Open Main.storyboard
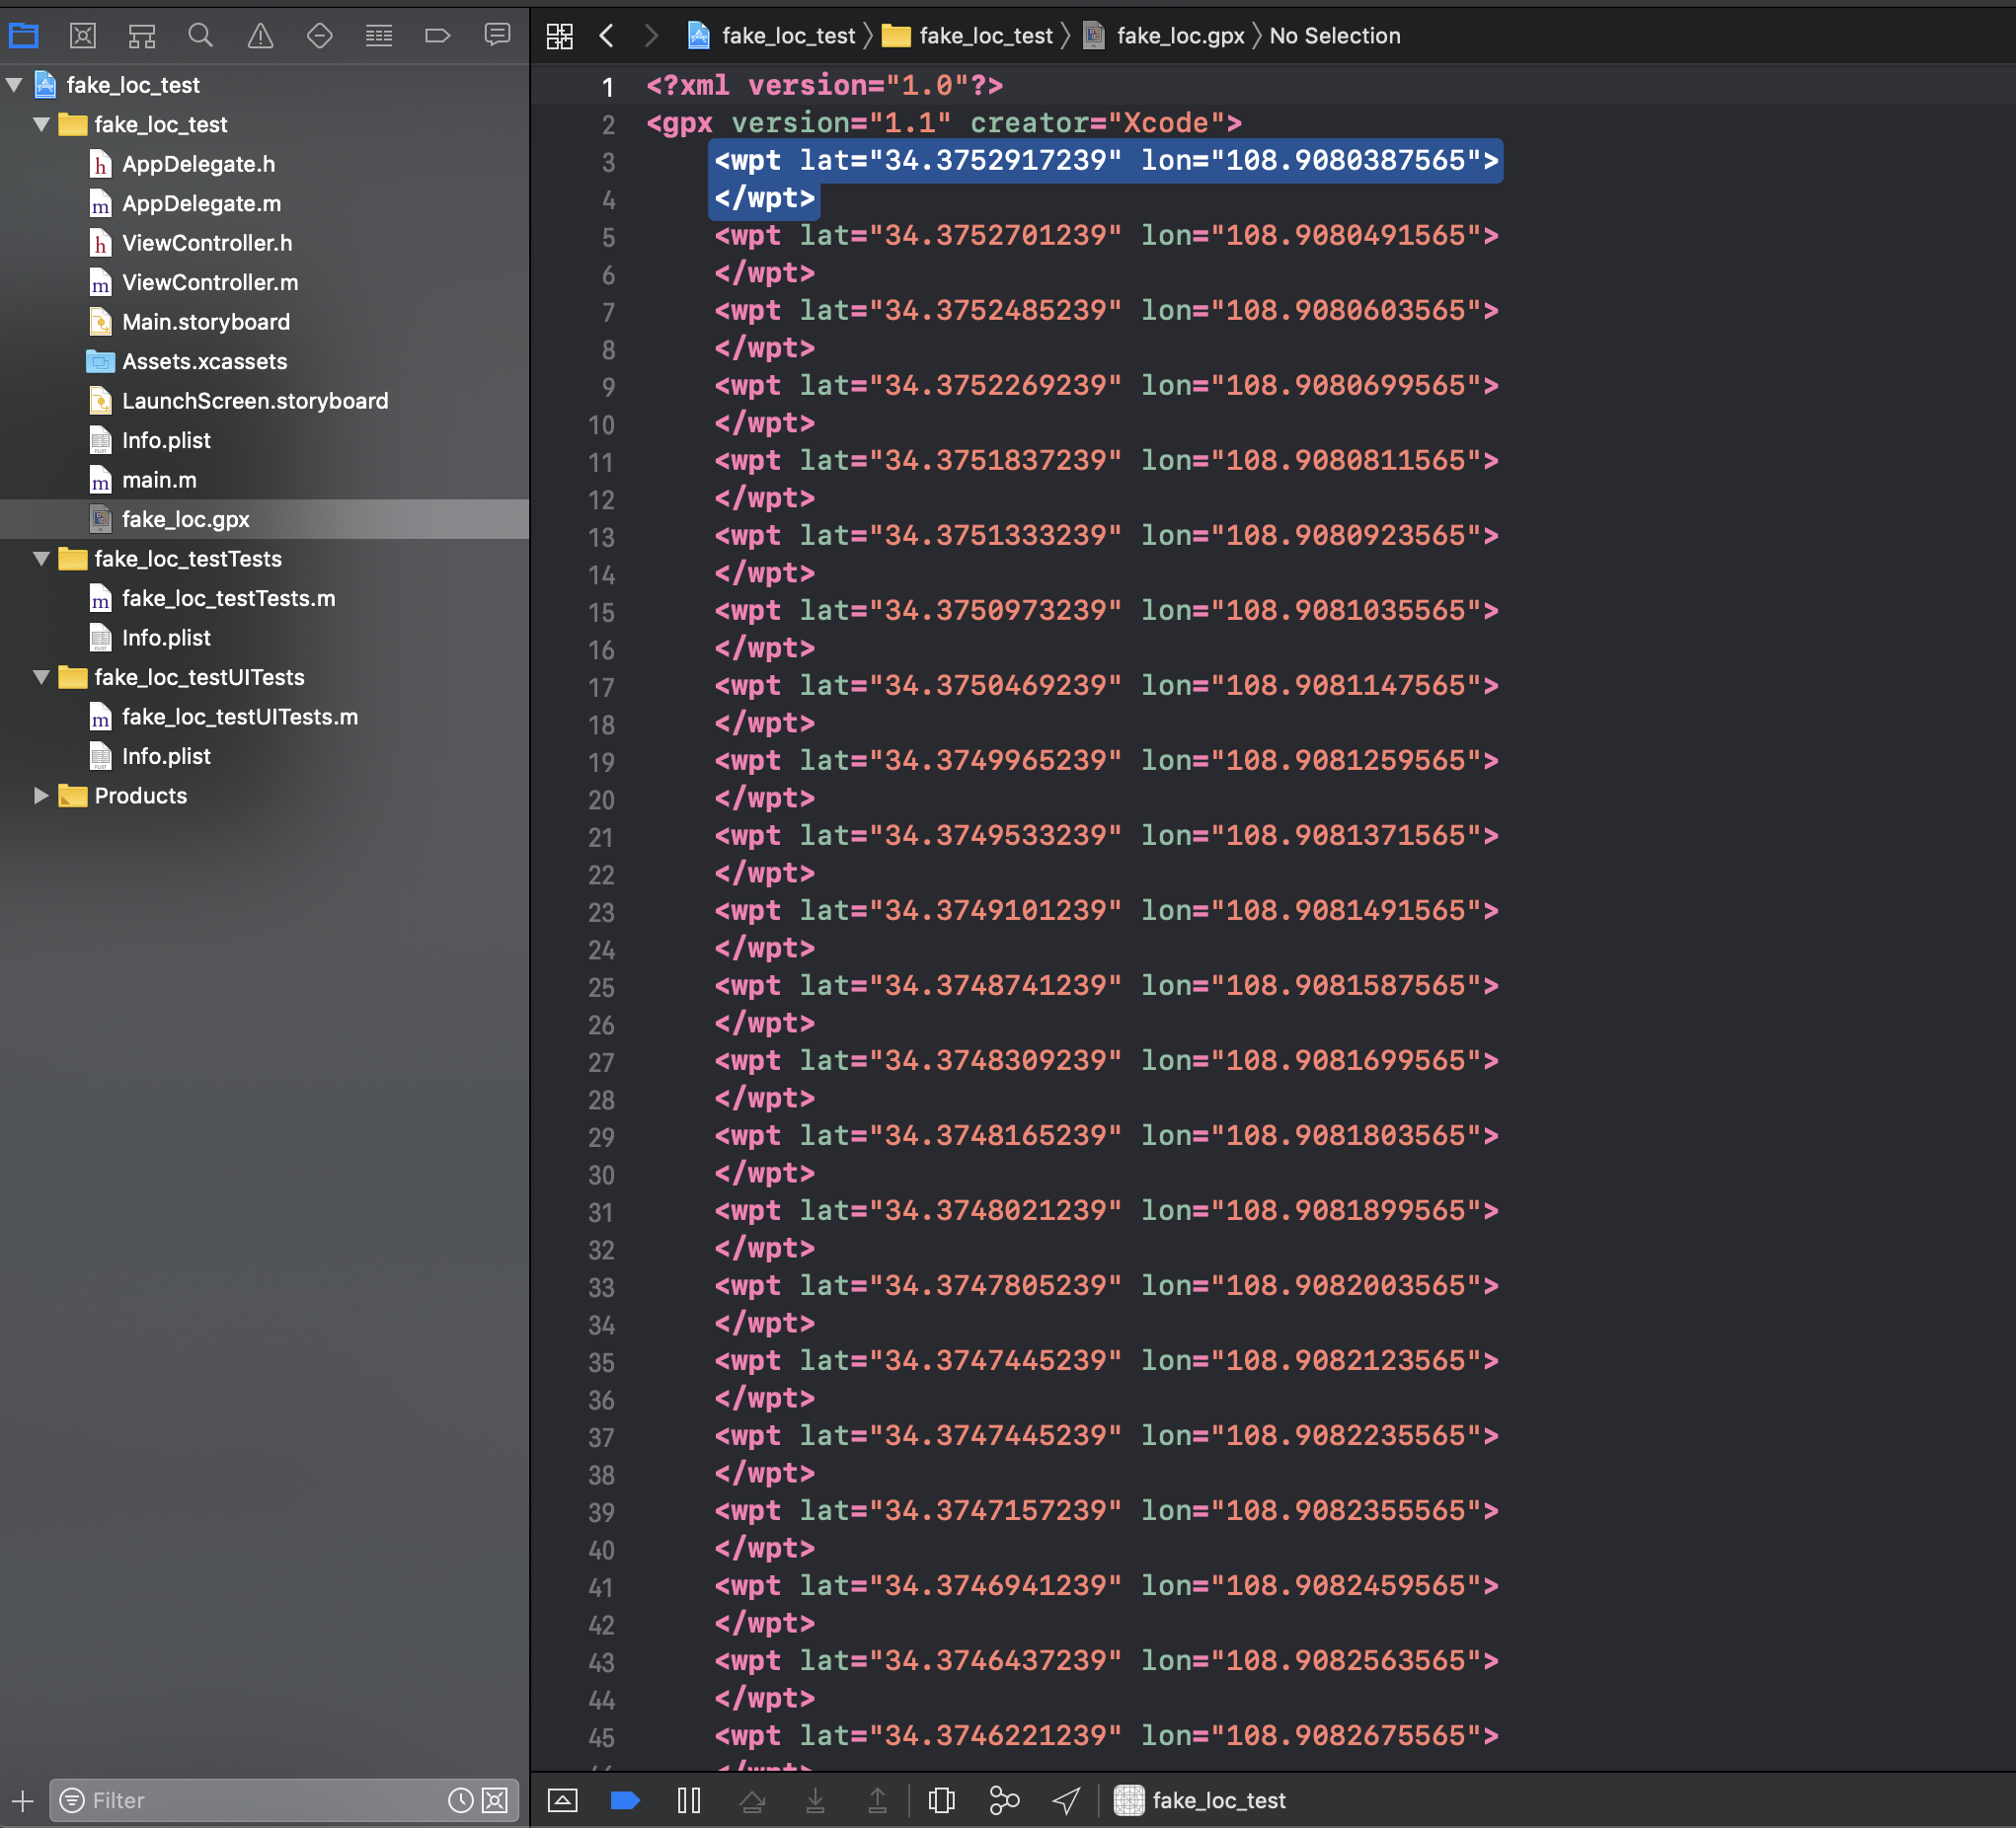Image resolution: width=2016 pixels, height=1828 pixels. coord(206,322)
